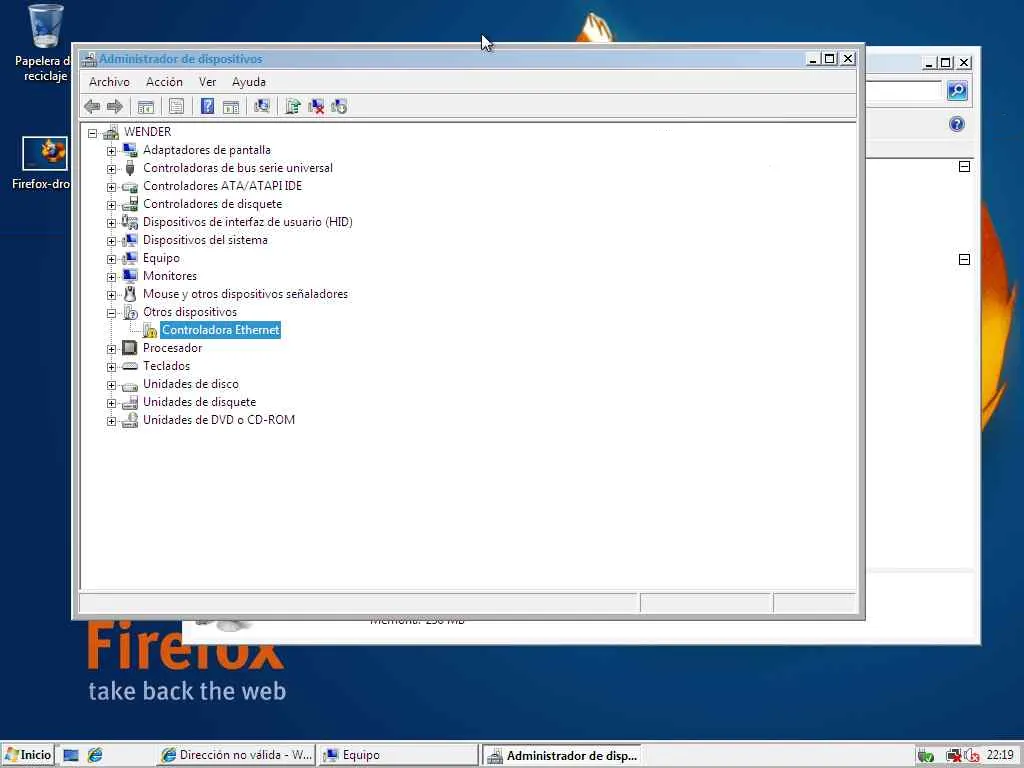This screenshot has width=1024, height=768.
Task: Click the Adaptadores de pantalla icon
Action: [x=130, y=150]
